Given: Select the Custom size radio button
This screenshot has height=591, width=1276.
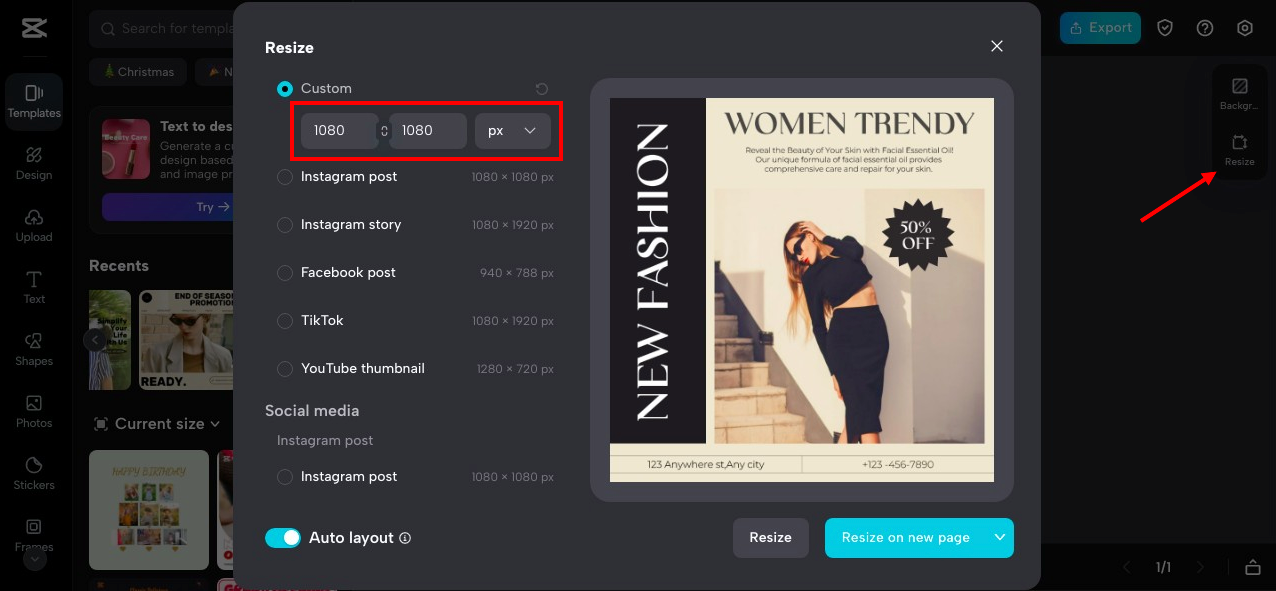Looking at the screenshot, I should pos(285,89).
